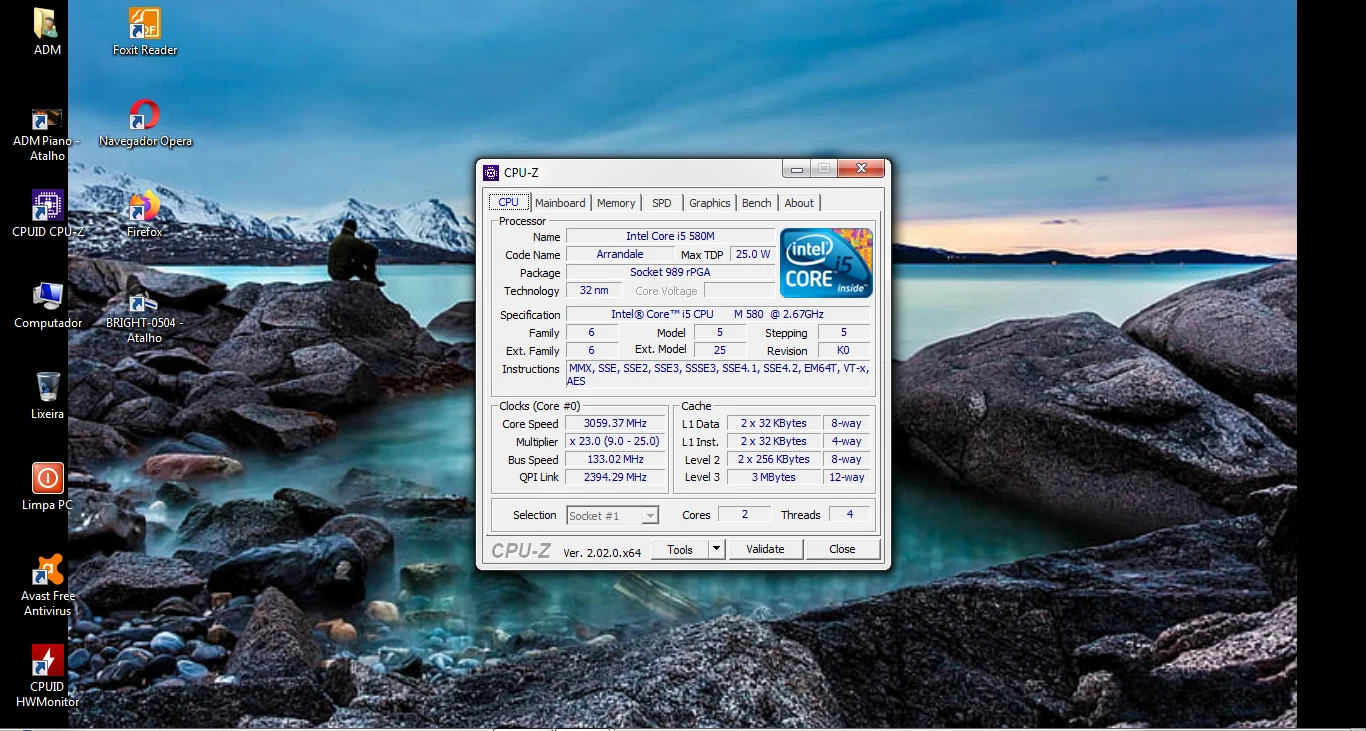Click the empty Core Voltage field
The image size is (1366, 731).
[x=739, y=290]
